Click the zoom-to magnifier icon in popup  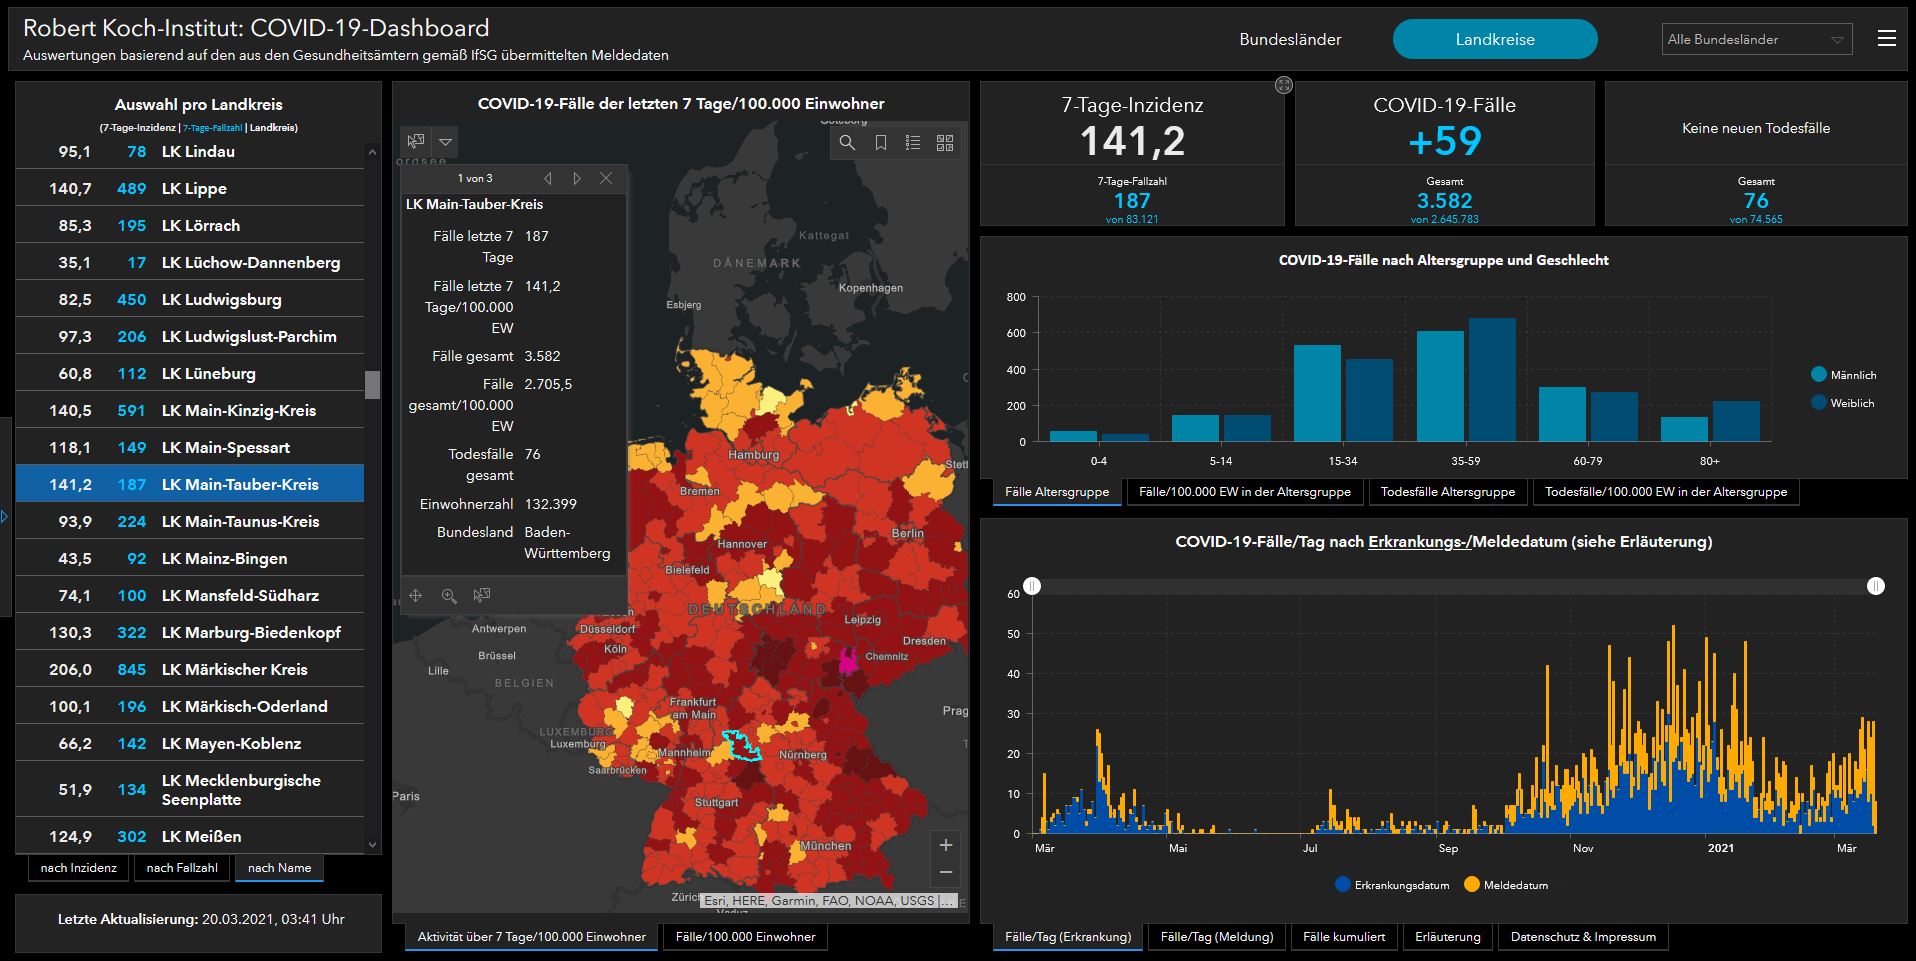pos(449,596)
